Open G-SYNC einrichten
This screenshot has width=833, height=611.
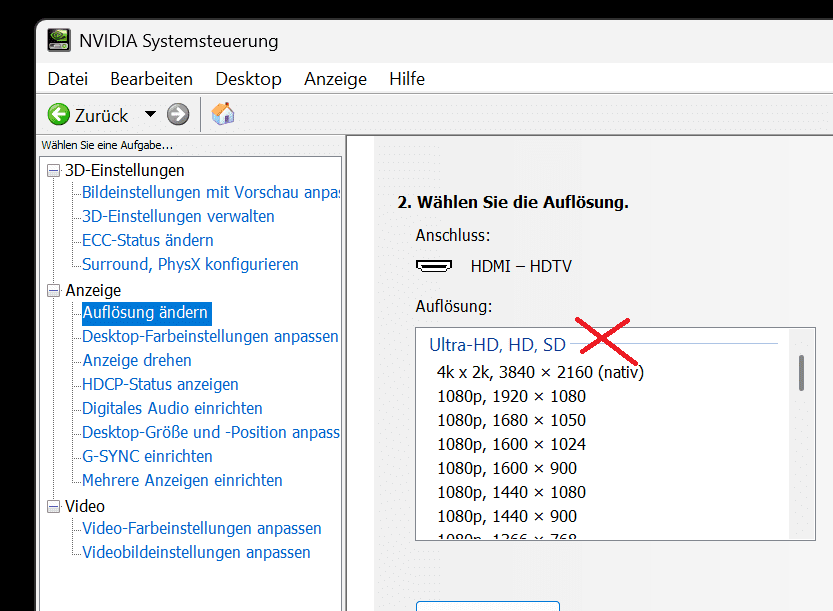coord(147,456)
